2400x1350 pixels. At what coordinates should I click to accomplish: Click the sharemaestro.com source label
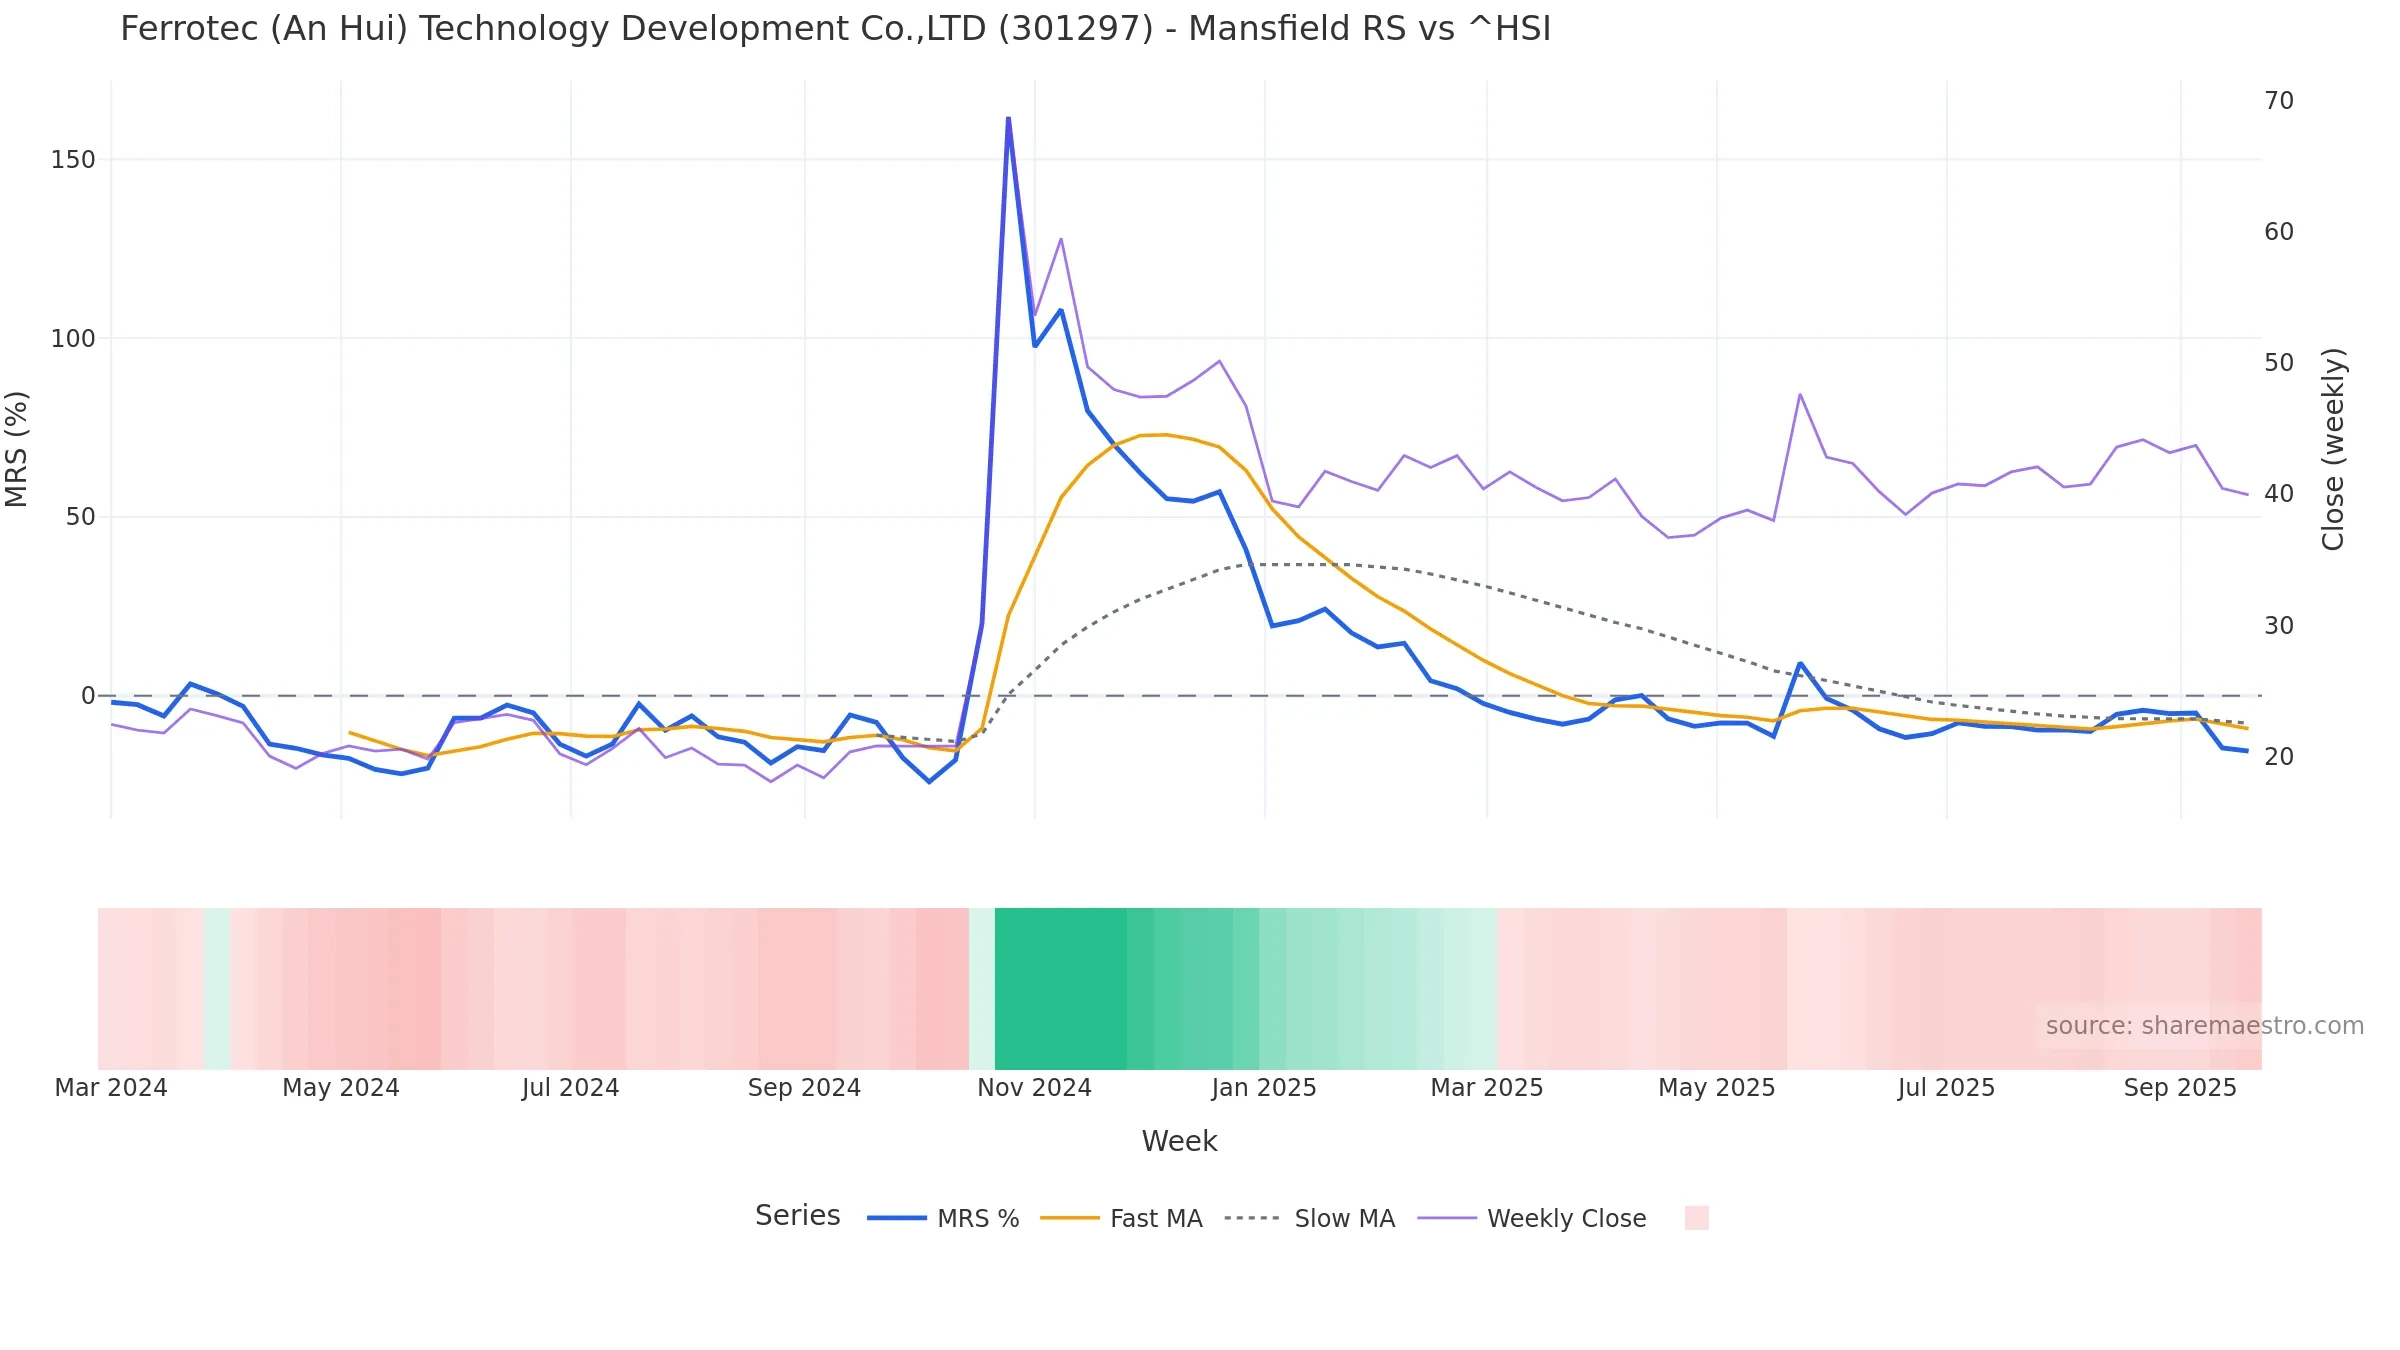(x=2205, y=1026)
